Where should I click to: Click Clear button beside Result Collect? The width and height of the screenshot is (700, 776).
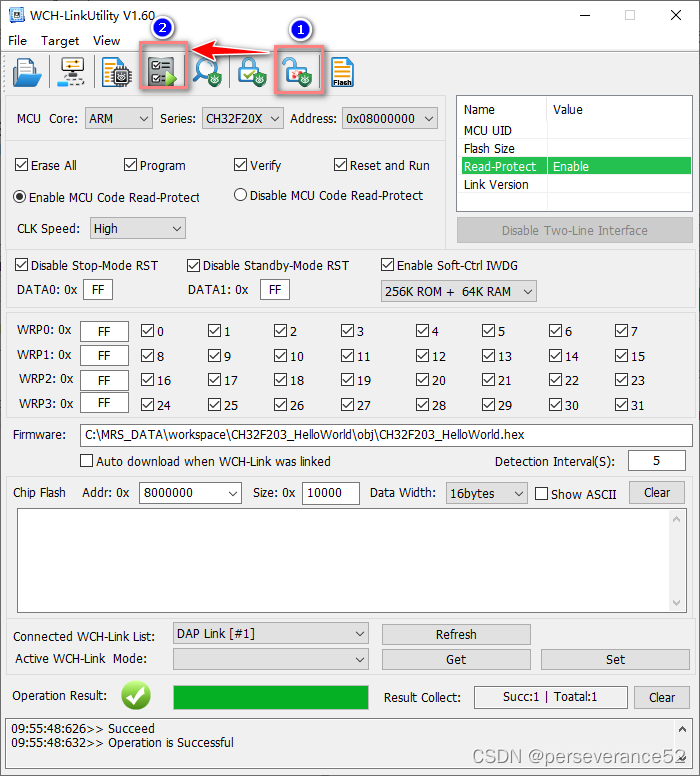662,697
